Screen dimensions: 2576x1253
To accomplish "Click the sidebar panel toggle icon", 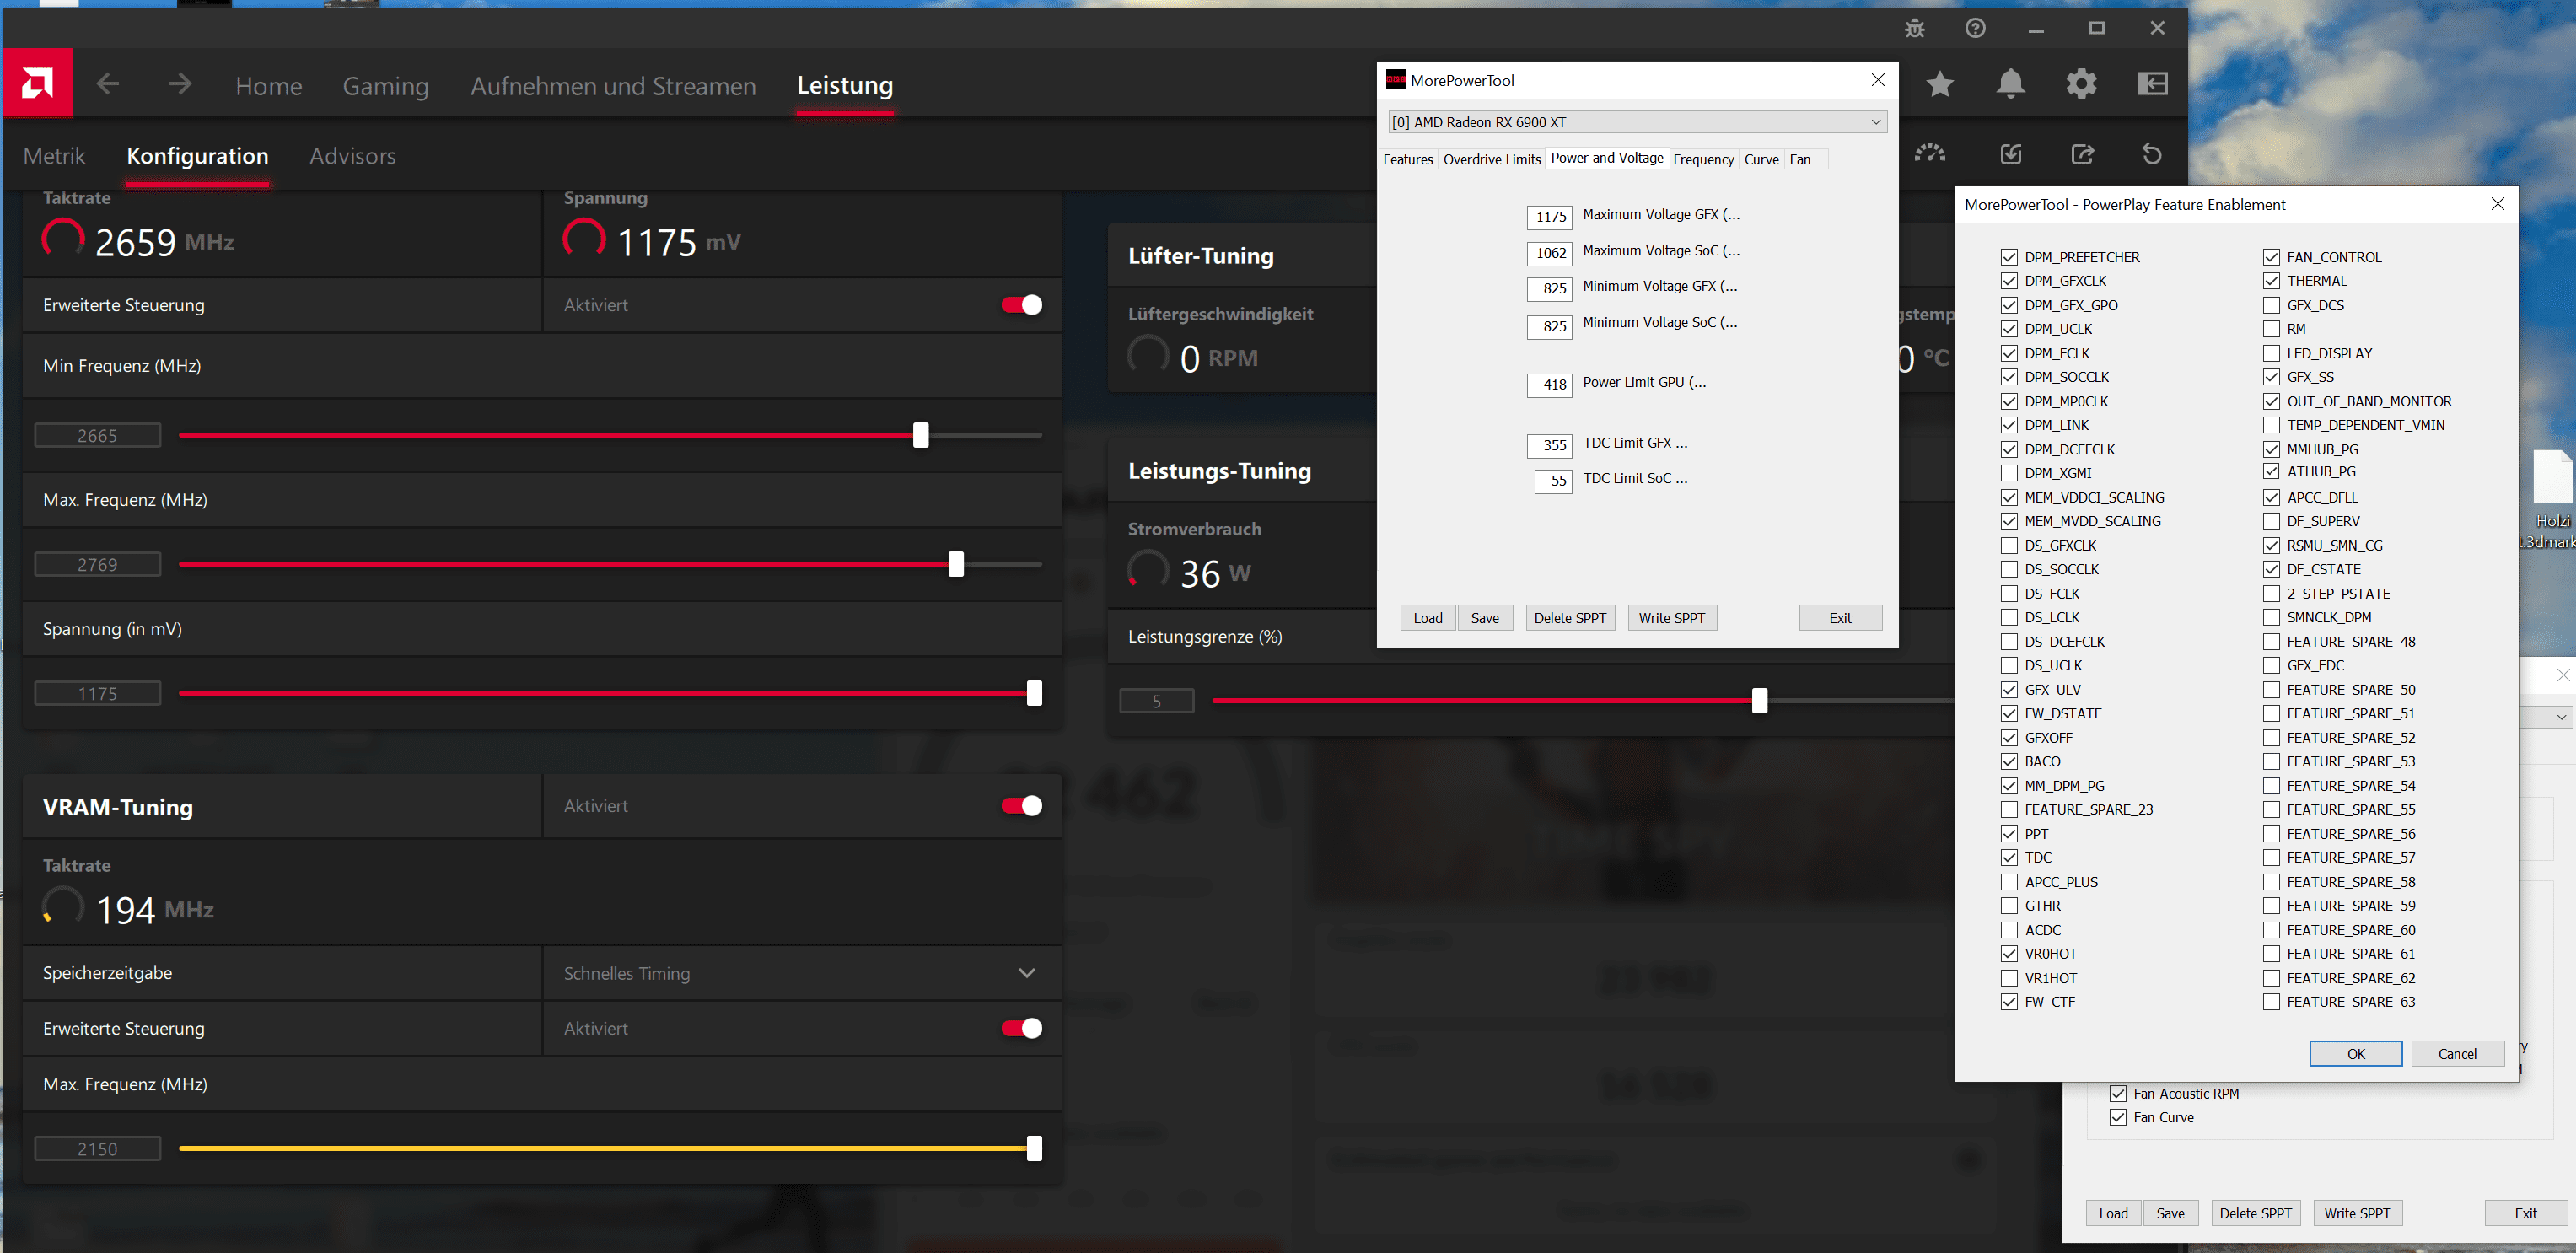I will 2152,84.
